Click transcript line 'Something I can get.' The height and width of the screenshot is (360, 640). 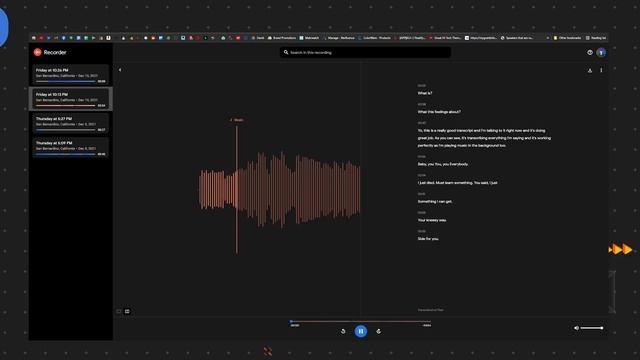pyautogui.click(x=435, y=202)
